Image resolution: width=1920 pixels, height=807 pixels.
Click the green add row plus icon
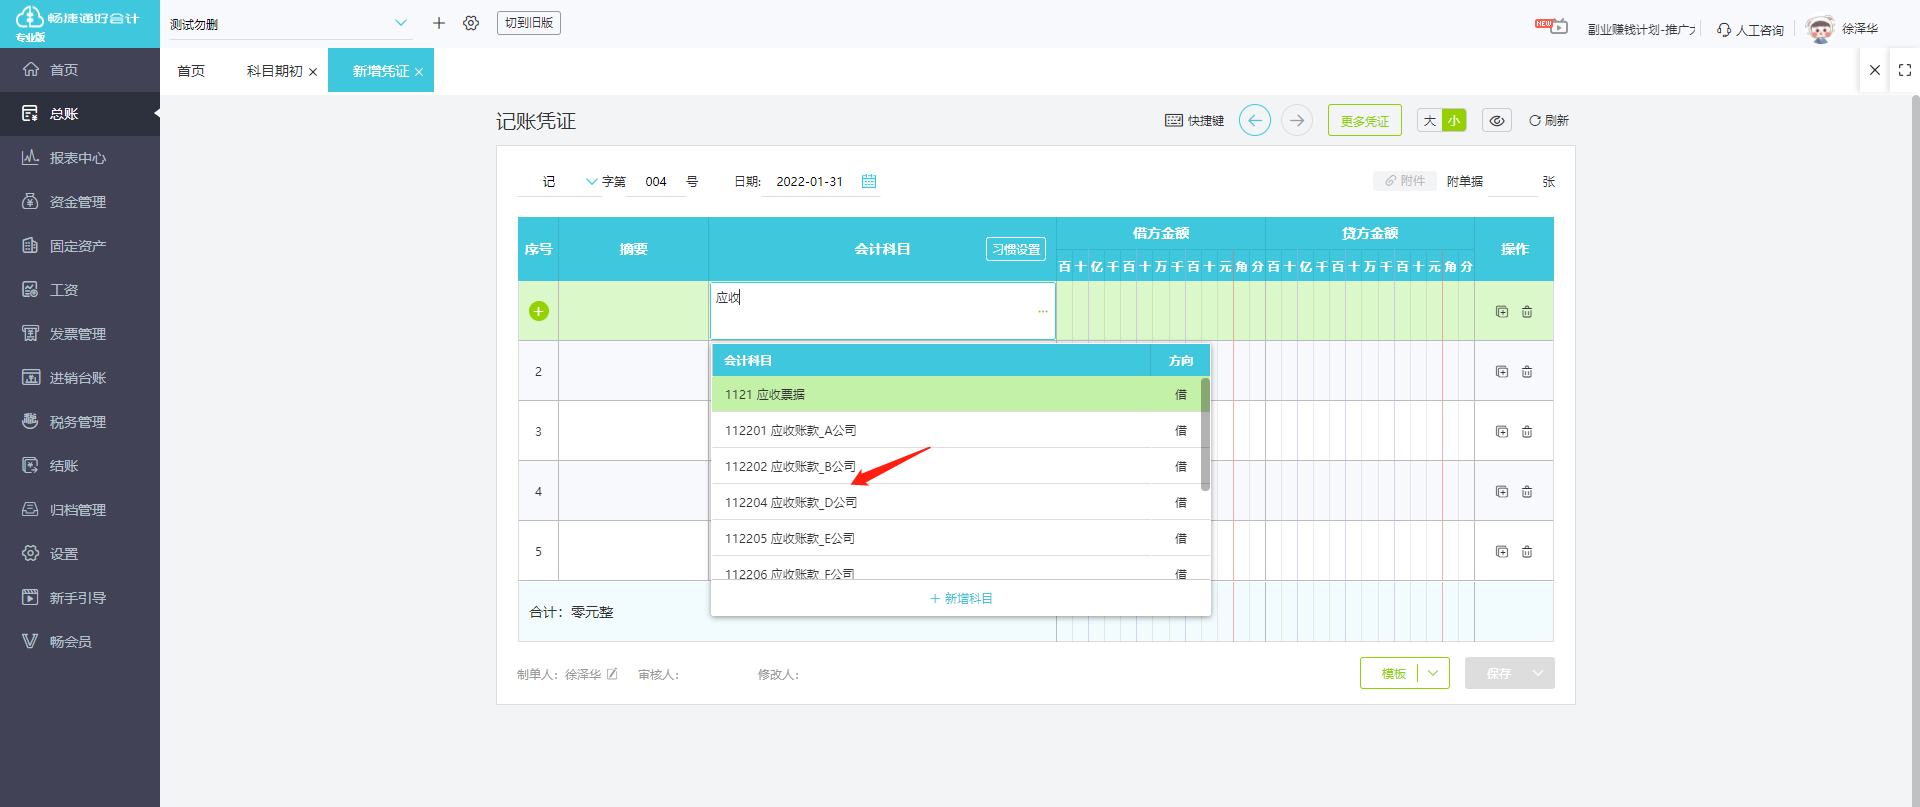coord(538,311)
